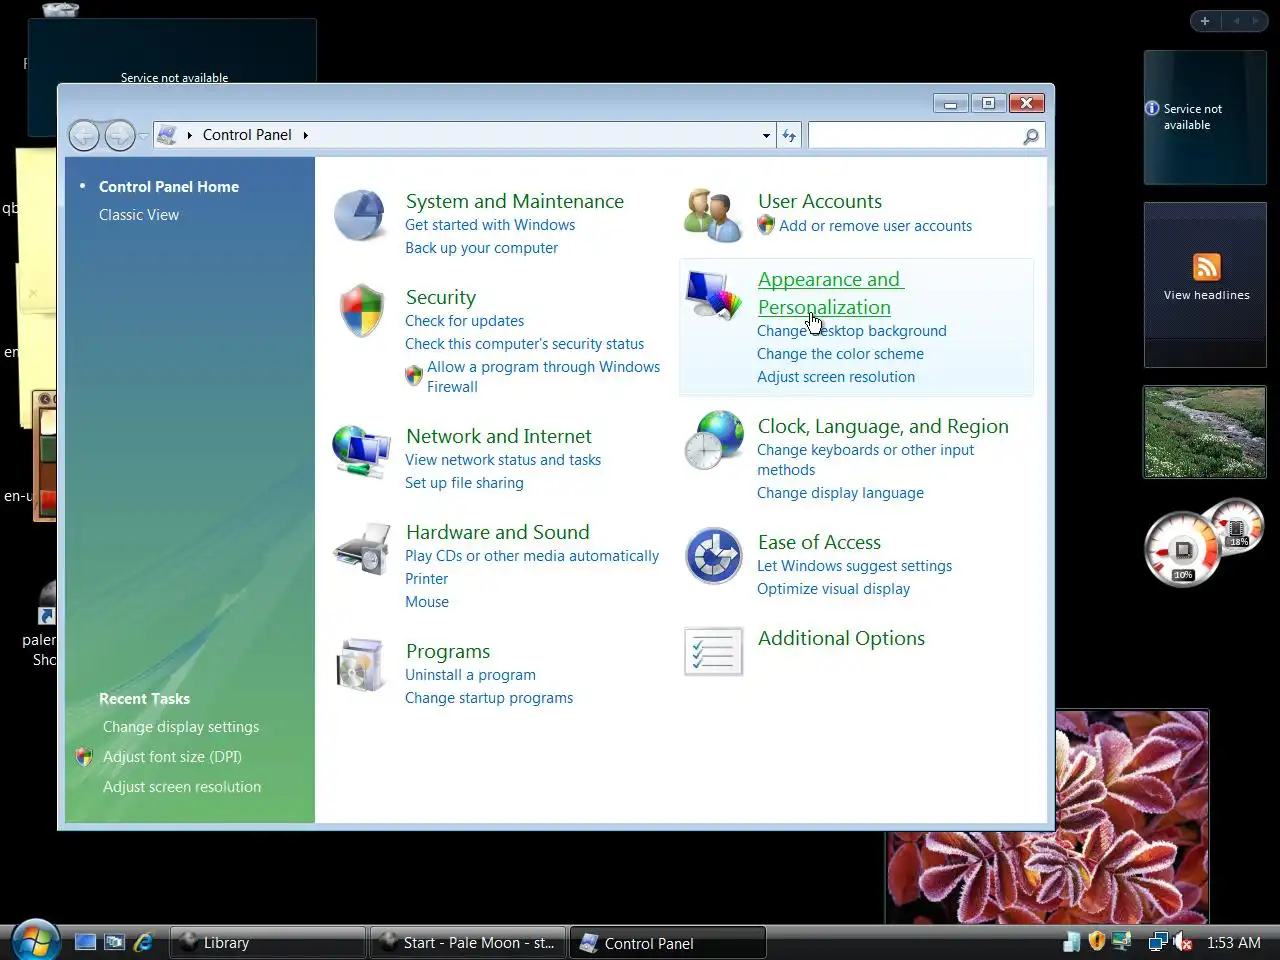Click Set up file sharing
Viewport: 1280px width, 960px height.
(x=464, y=483)
